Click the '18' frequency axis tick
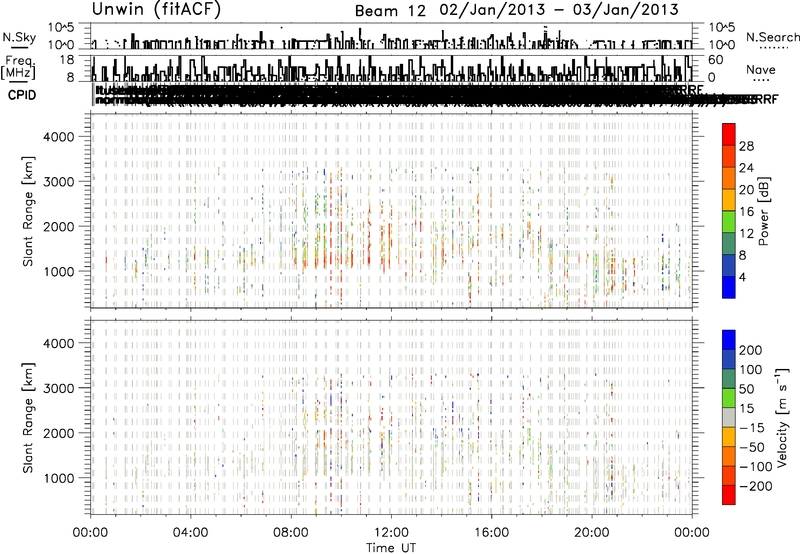This screenshot has width=800, height=554. click(67, 60)
